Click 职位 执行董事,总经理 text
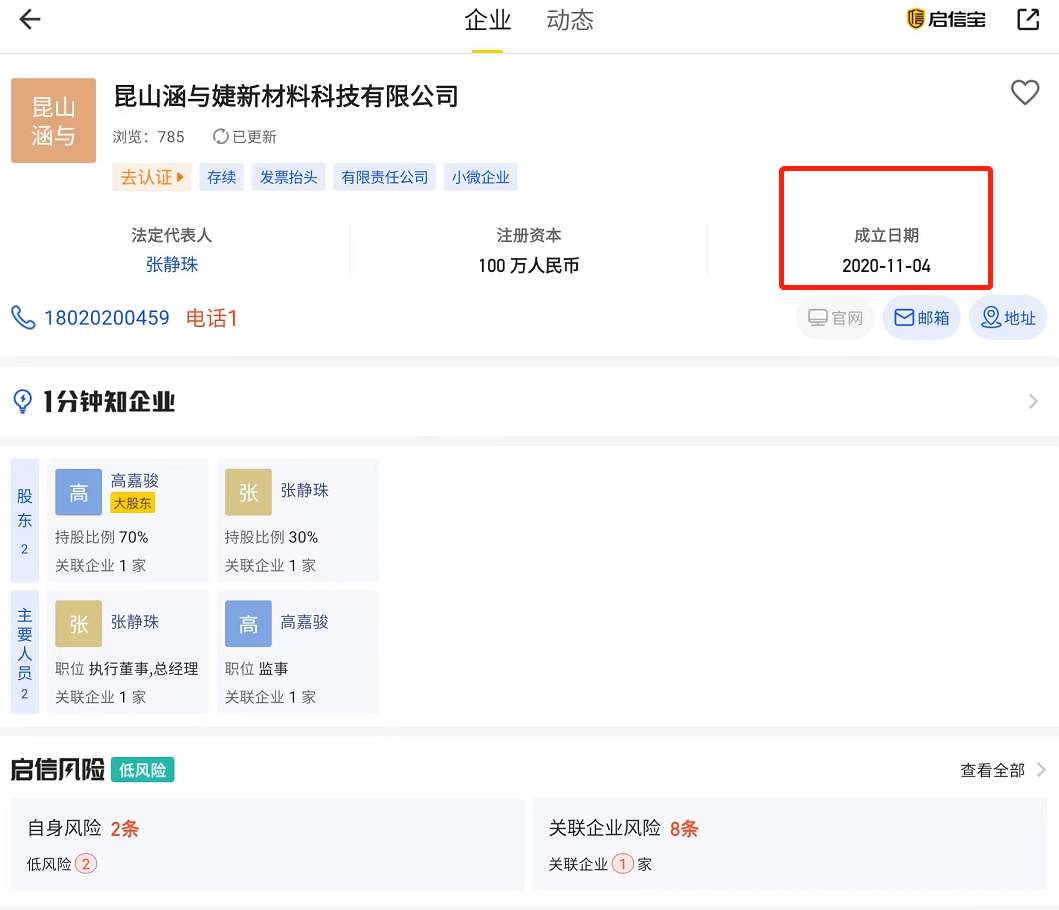The image size is (1059, 910). 126,669
